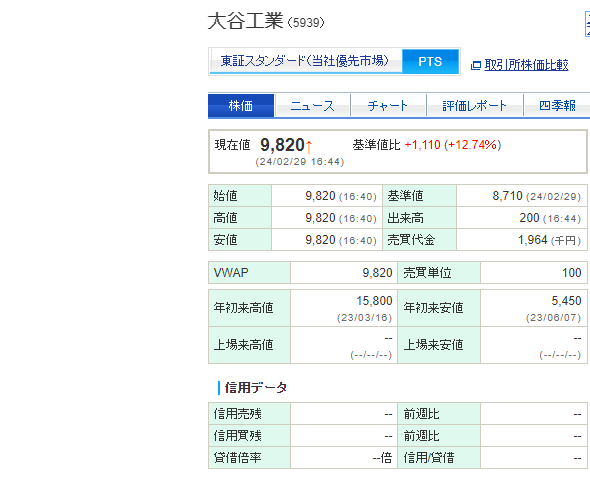This screenshot has width=590, height=503.
Task: Click the 売買単位 value 100
Action: click(x=572, y=272)
